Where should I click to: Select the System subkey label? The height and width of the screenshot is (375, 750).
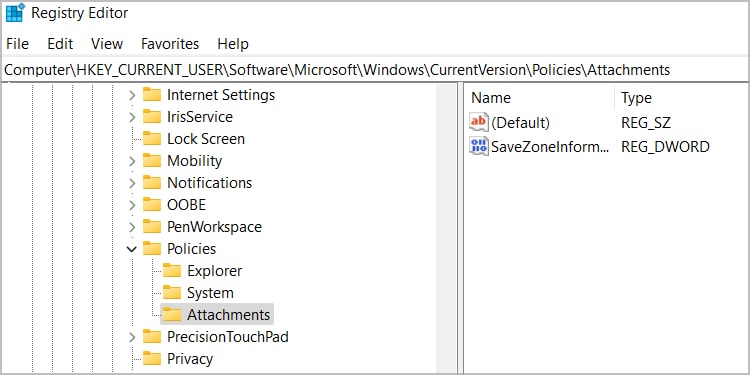pyautogui.click(x=210, y=293)
